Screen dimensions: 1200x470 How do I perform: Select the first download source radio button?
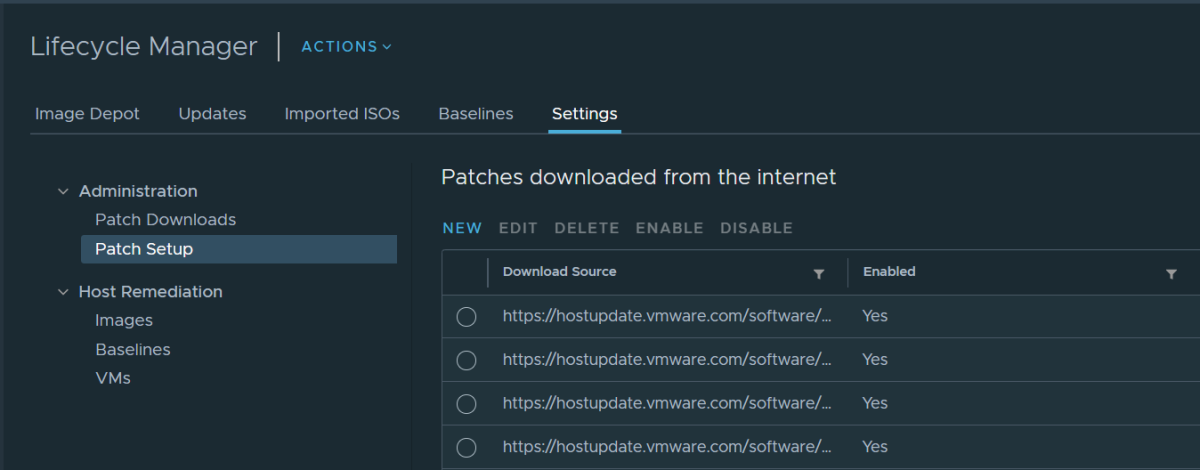pos(466,317)
